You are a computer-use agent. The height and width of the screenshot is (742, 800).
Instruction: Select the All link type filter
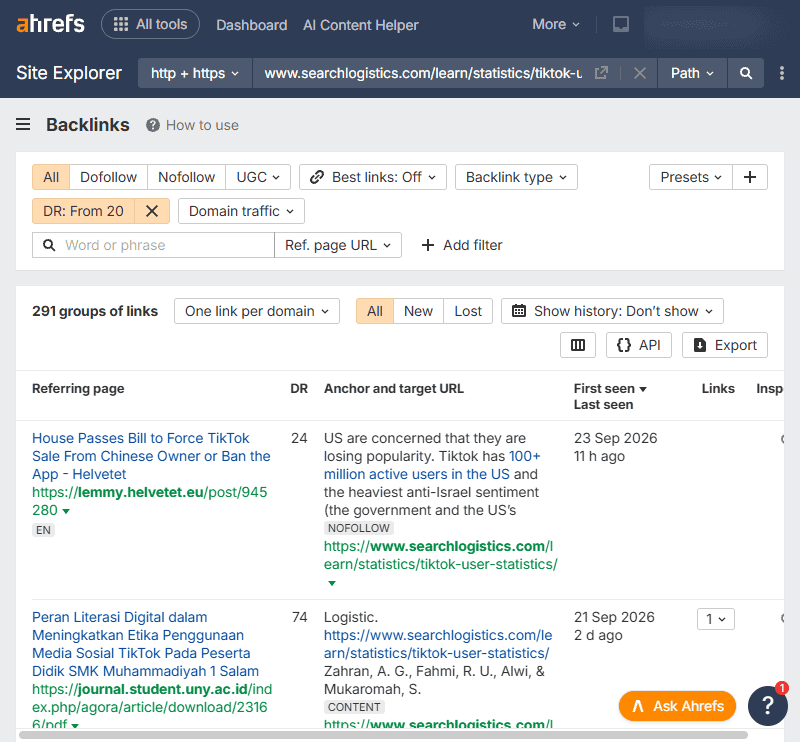point(51,177)
